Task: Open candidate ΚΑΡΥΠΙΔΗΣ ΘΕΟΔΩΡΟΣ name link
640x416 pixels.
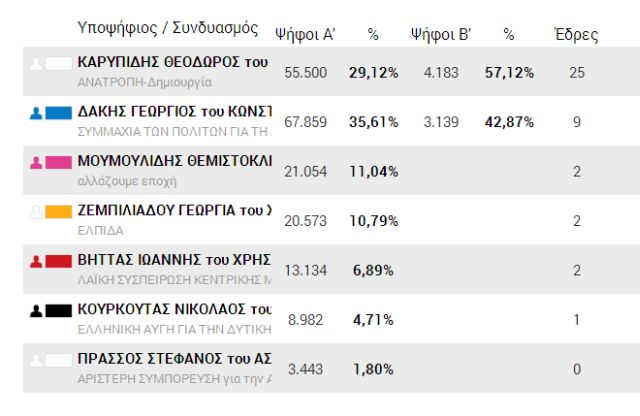Action: [x=173, y=62]
